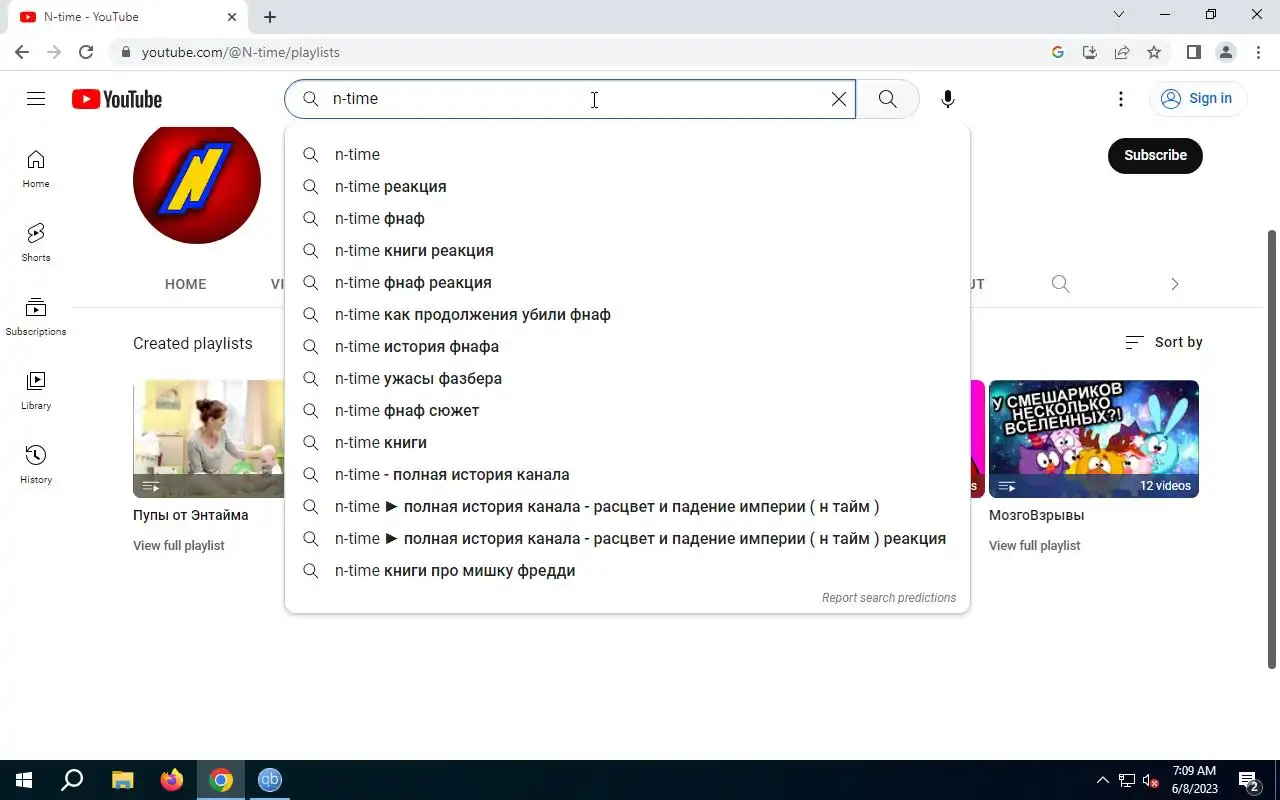Click the Google icon in address bar

click(1058, 52)
